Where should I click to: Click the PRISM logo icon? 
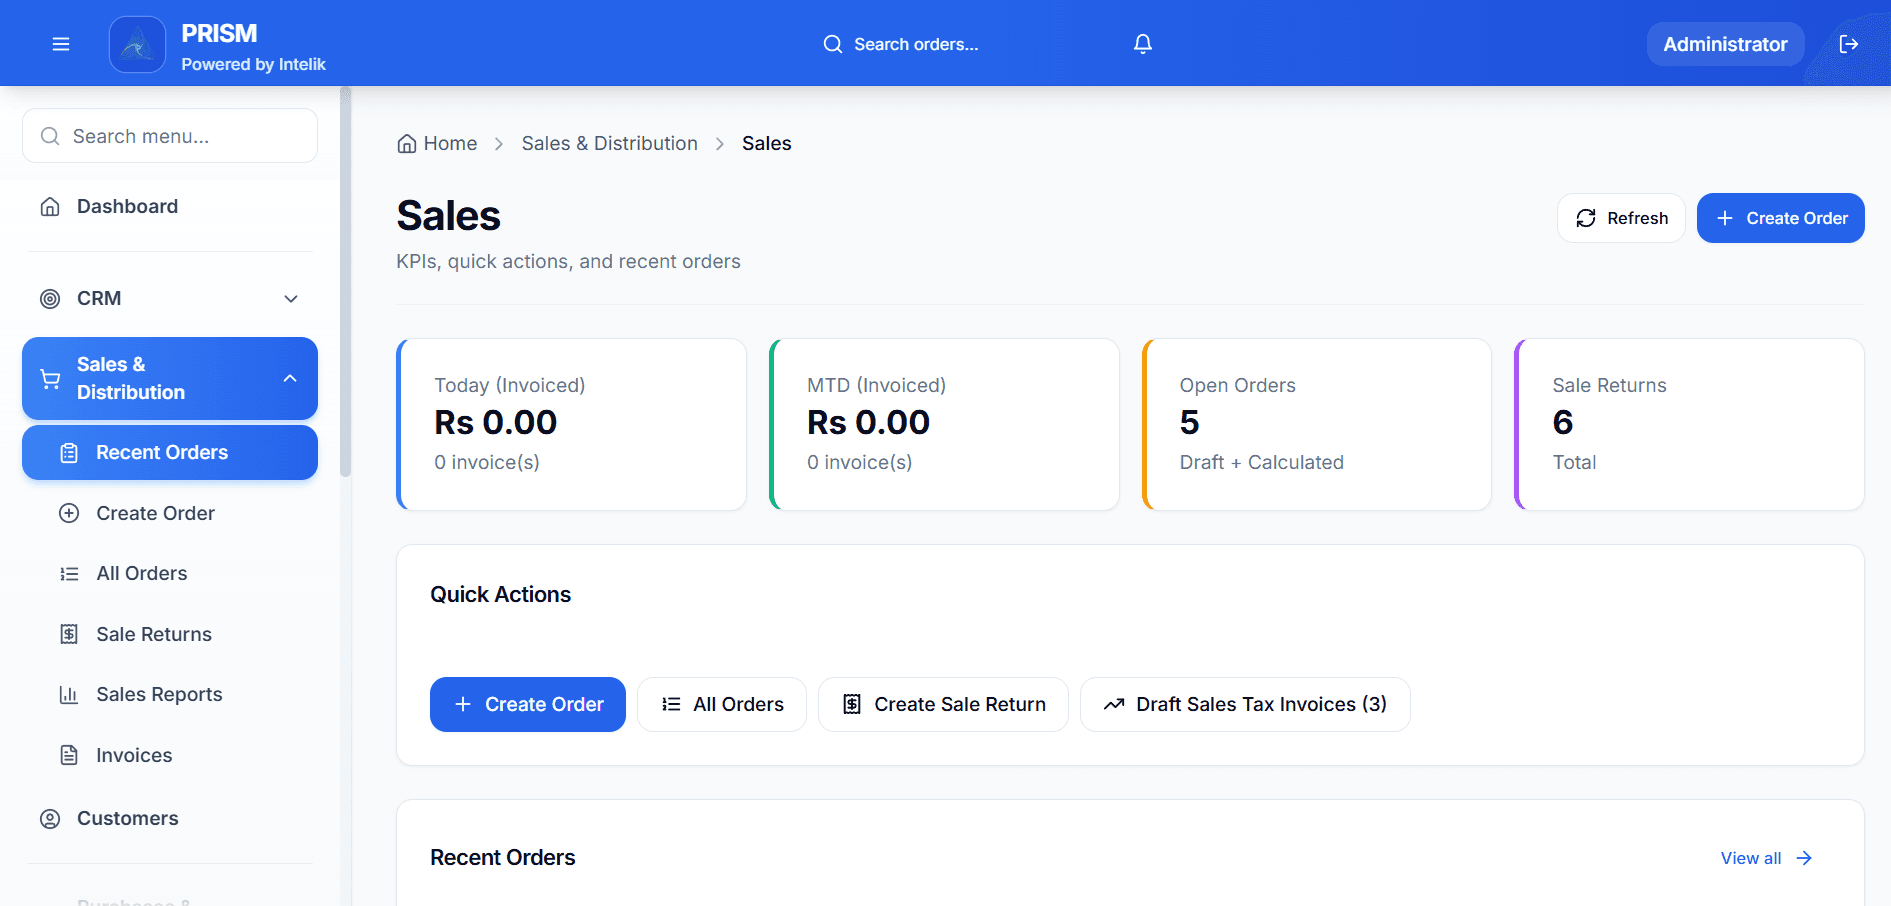click(x=137, y=45)
